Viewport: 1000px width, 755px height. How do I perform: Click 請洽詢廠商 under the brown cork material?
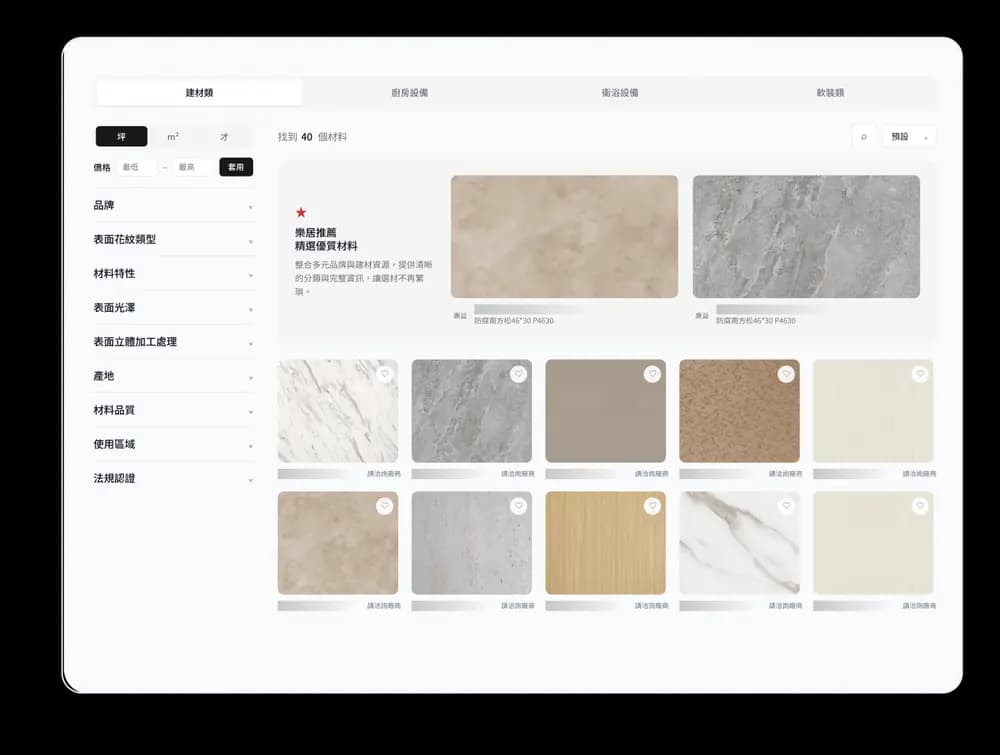[786, 474]
